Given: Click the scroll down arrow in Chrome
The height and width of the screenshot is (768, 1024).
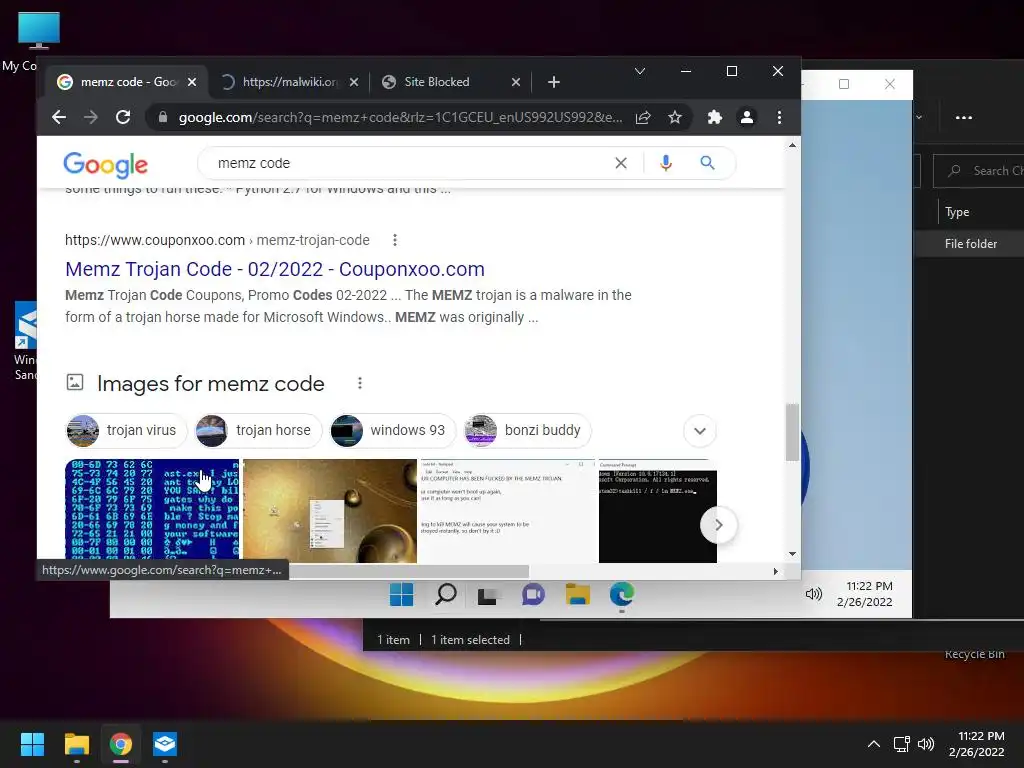Looking at the screenshot, I should coord(792,554).
